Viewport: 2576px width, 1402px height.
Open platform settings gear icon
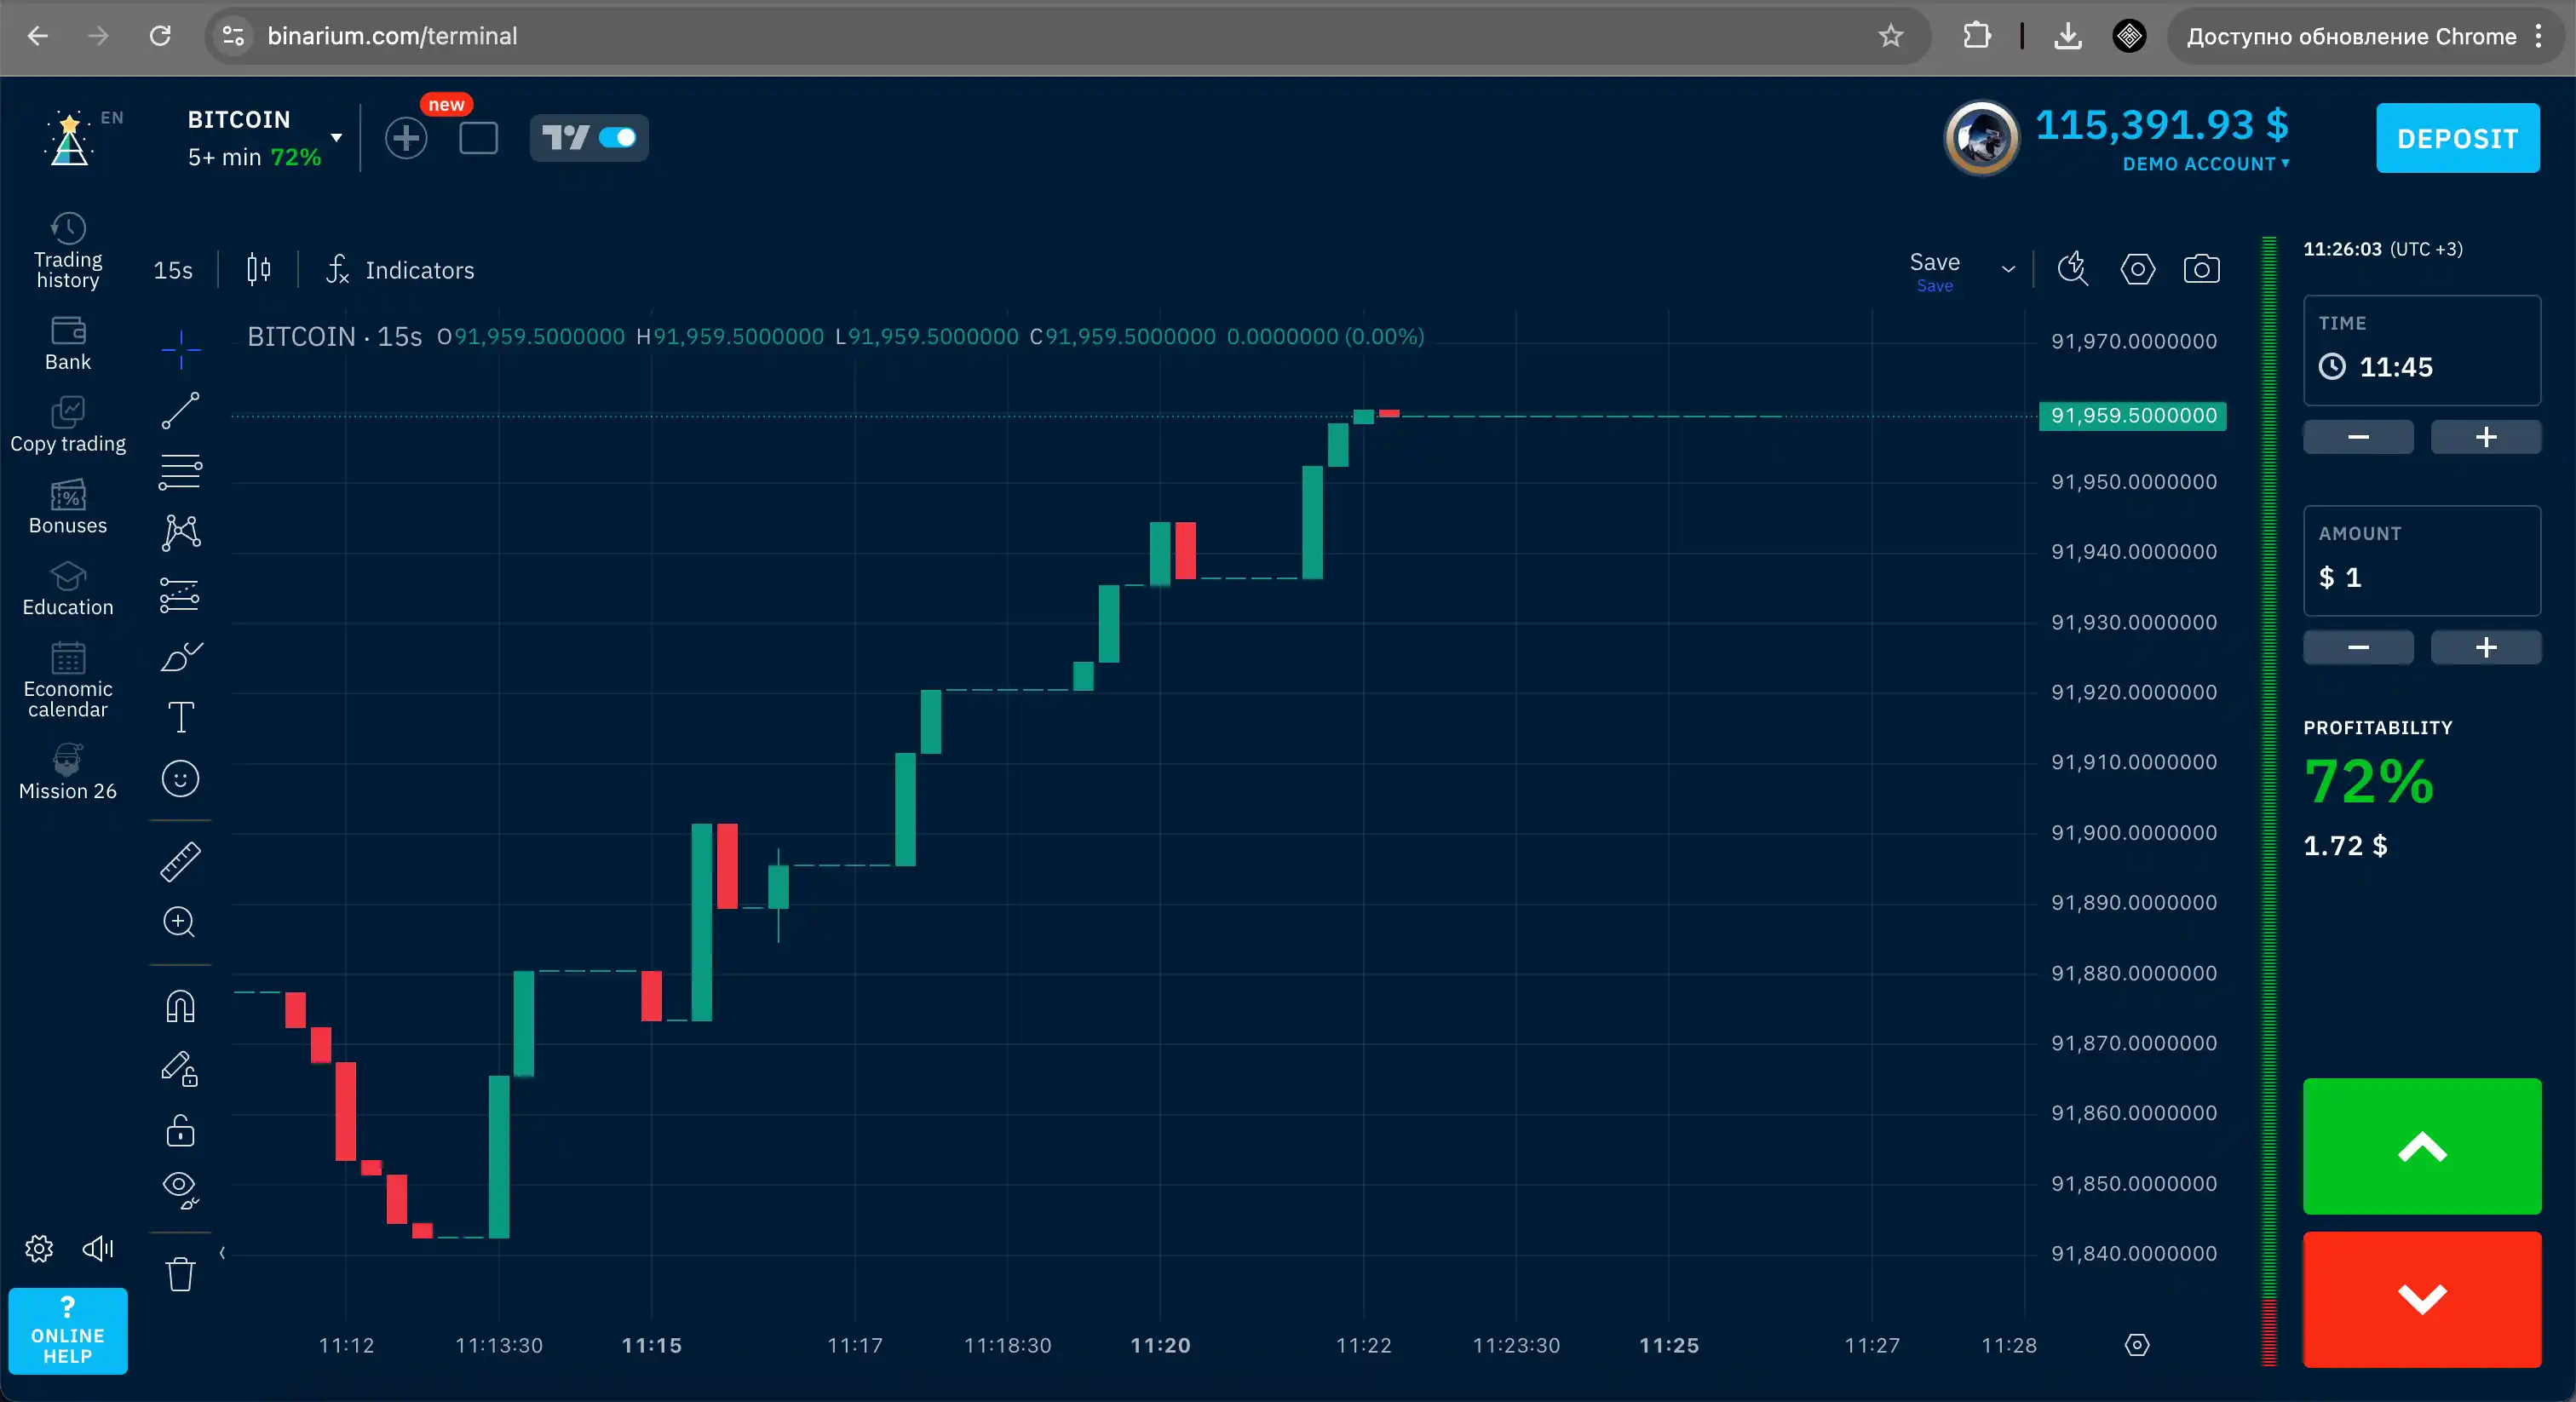[39, 1248]
